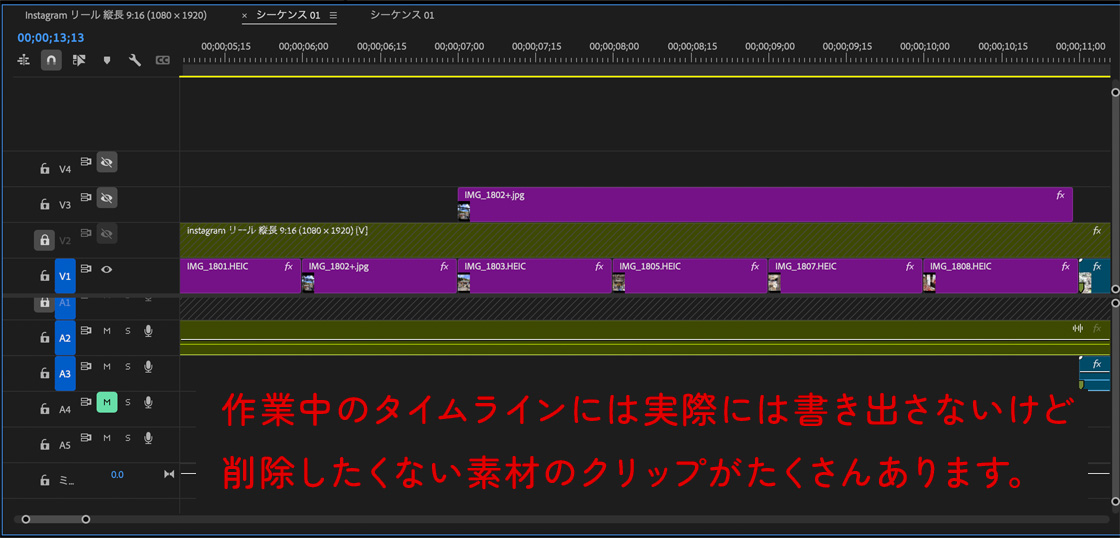Click the CC caption track icon
Viewport: 1120px width, 538px height.
click(x=162, y=60)
